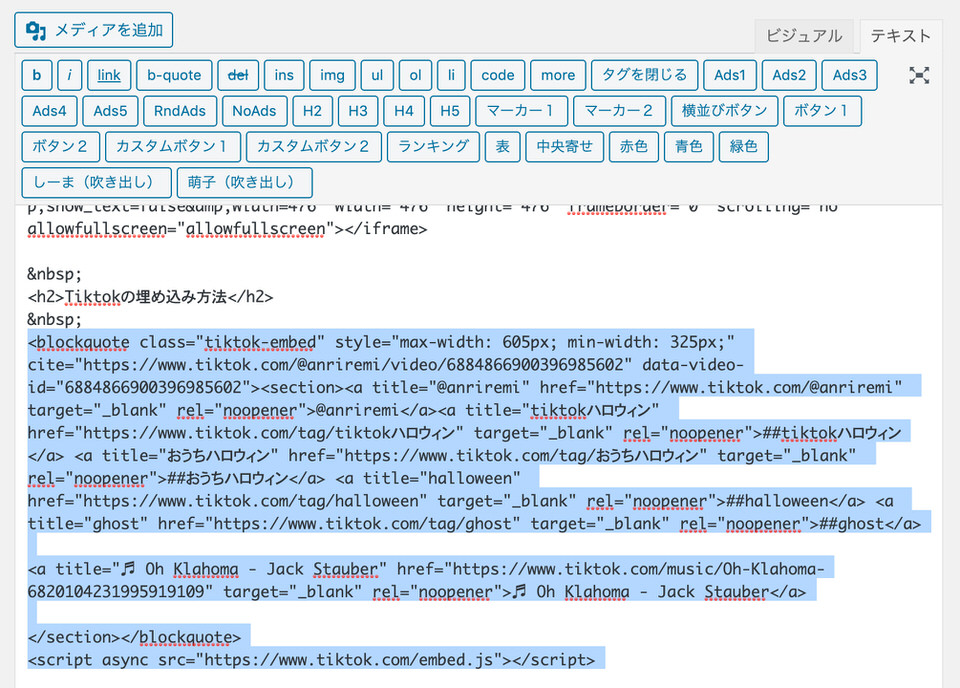The width and height of the screenshot is (960, 688).
Task: Insert an H3 heading tag
Action: (358, 111)
